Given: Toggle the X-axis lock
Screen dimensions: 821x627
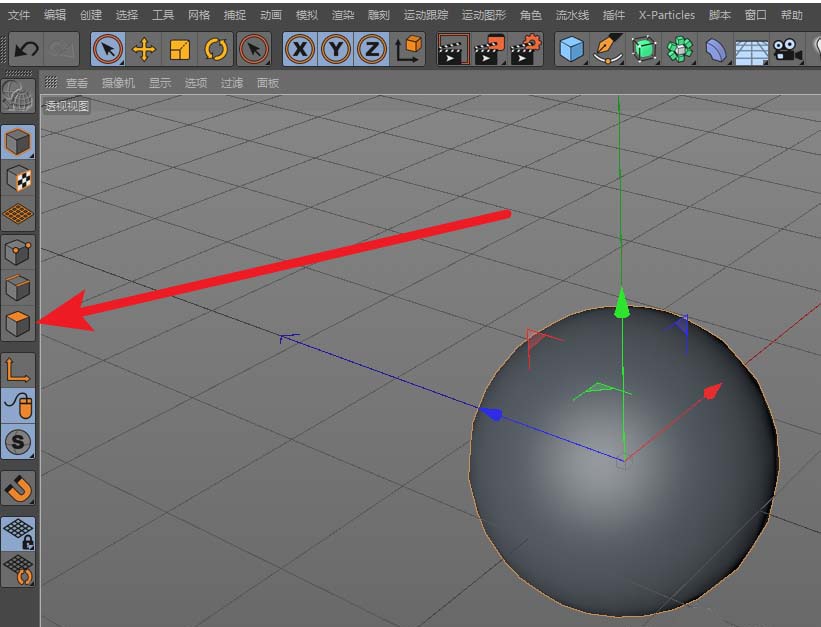Looking at the screenshot, I should 298,48.
